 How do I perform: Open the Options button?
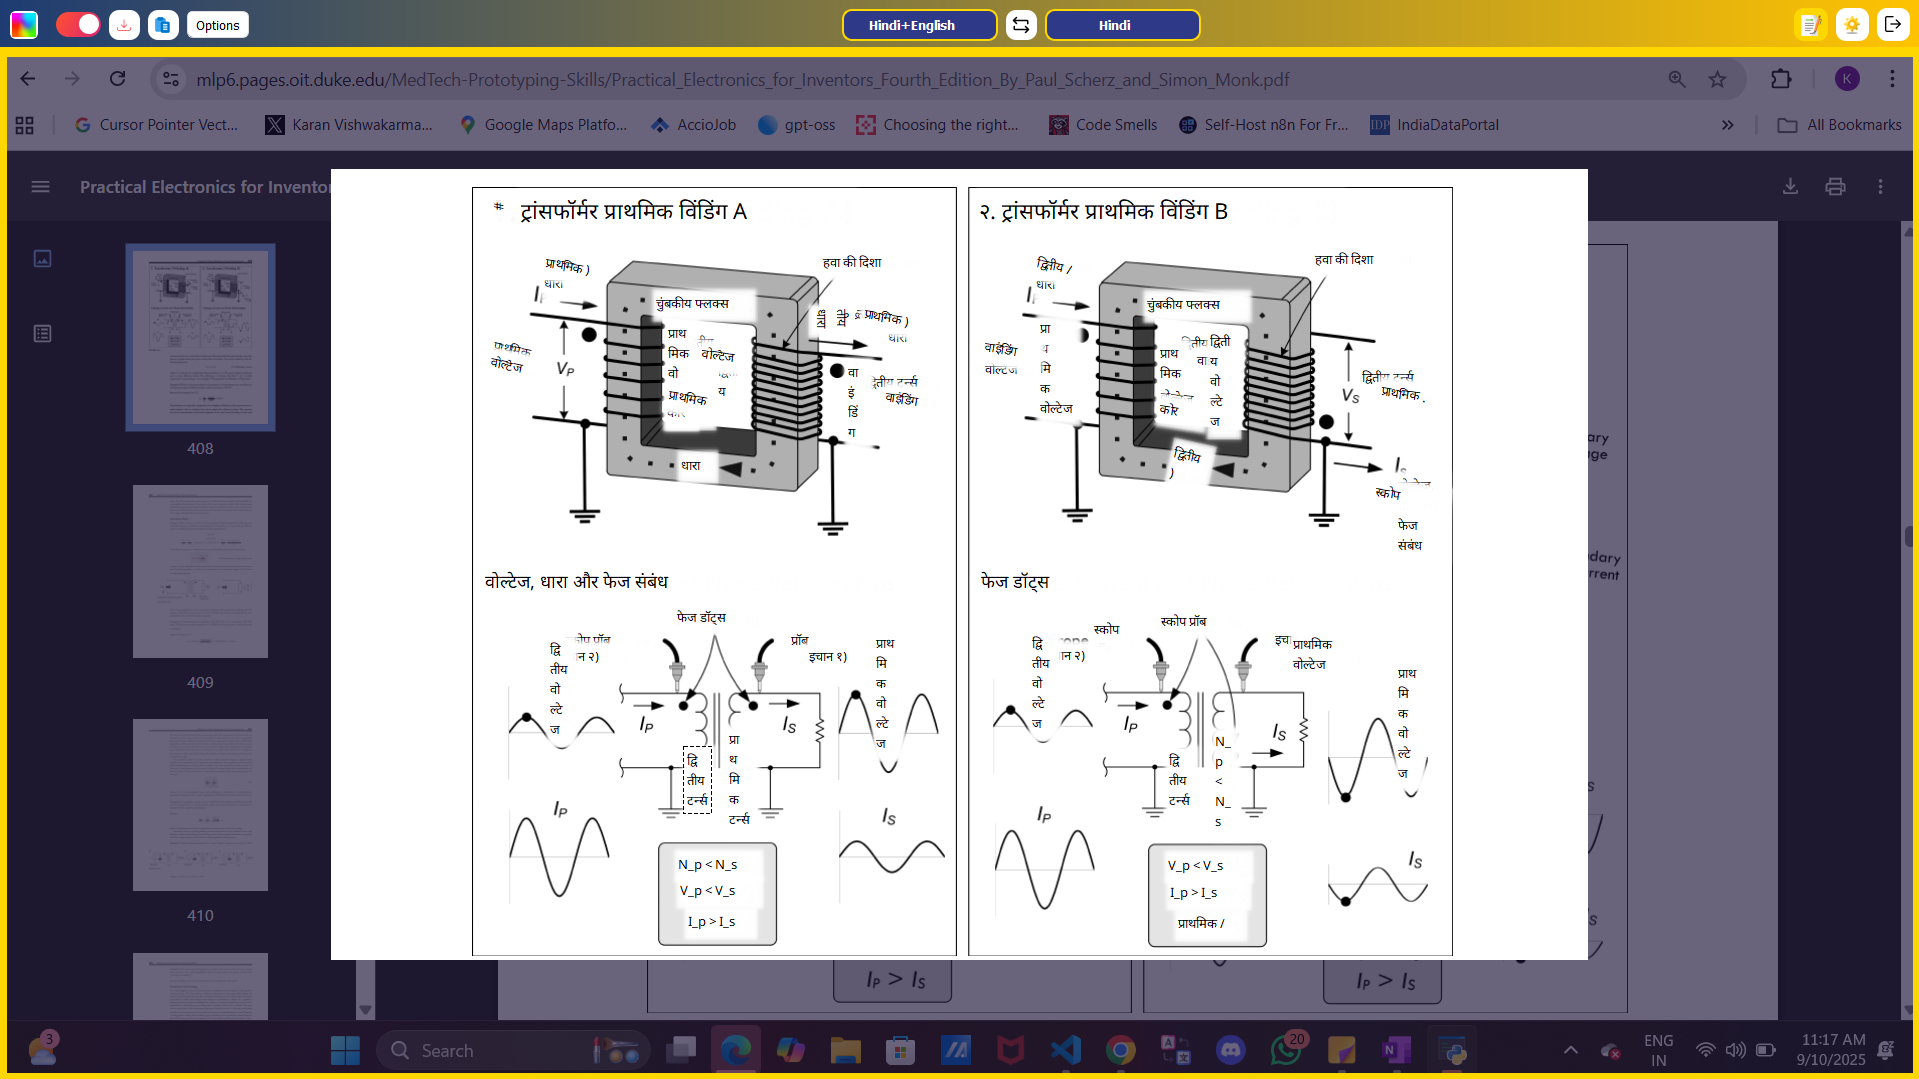coord(218,25)
